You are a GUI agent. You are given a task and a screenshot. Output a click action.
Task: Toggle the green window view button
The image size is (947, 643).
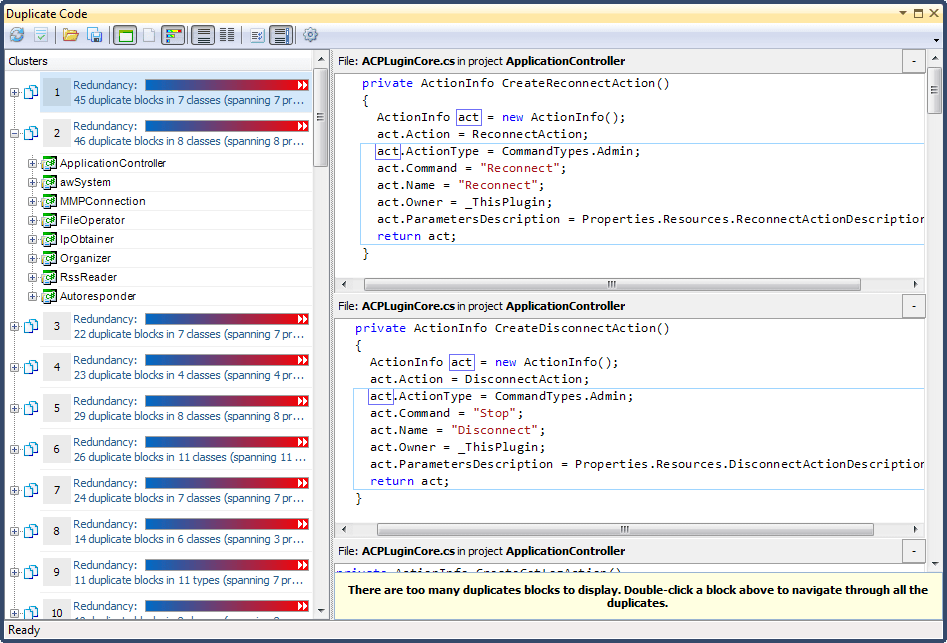click(x=125, y=35)
